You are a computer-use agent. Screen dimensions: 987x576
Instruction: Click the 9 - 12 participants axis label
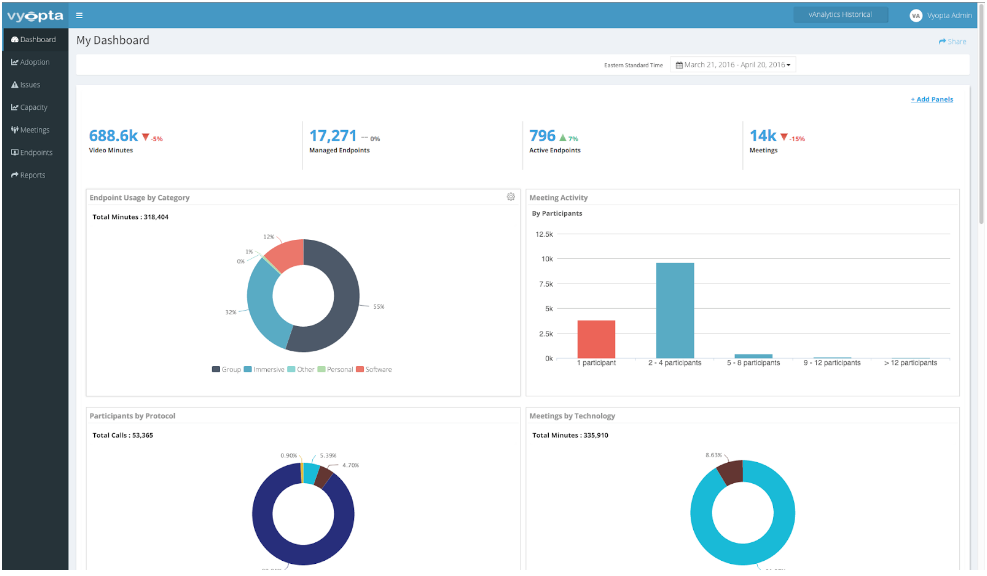click(832, 363)
